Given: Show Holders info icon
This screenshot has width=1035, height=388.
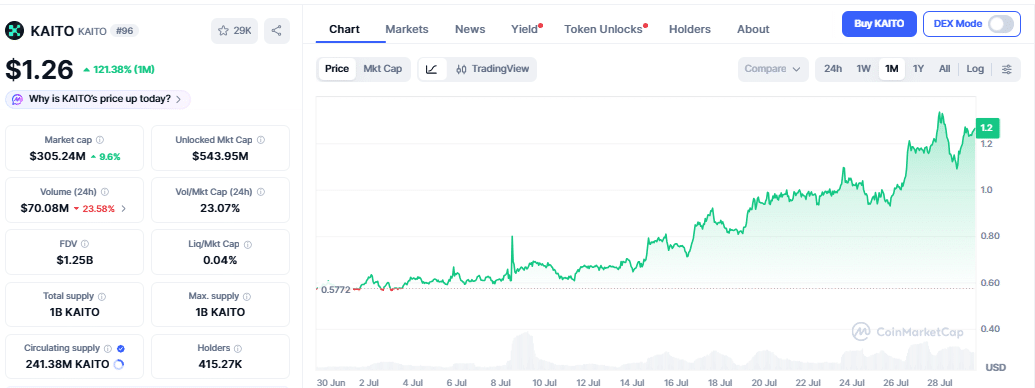Looking at the screenshot, I should pos(238,348).
